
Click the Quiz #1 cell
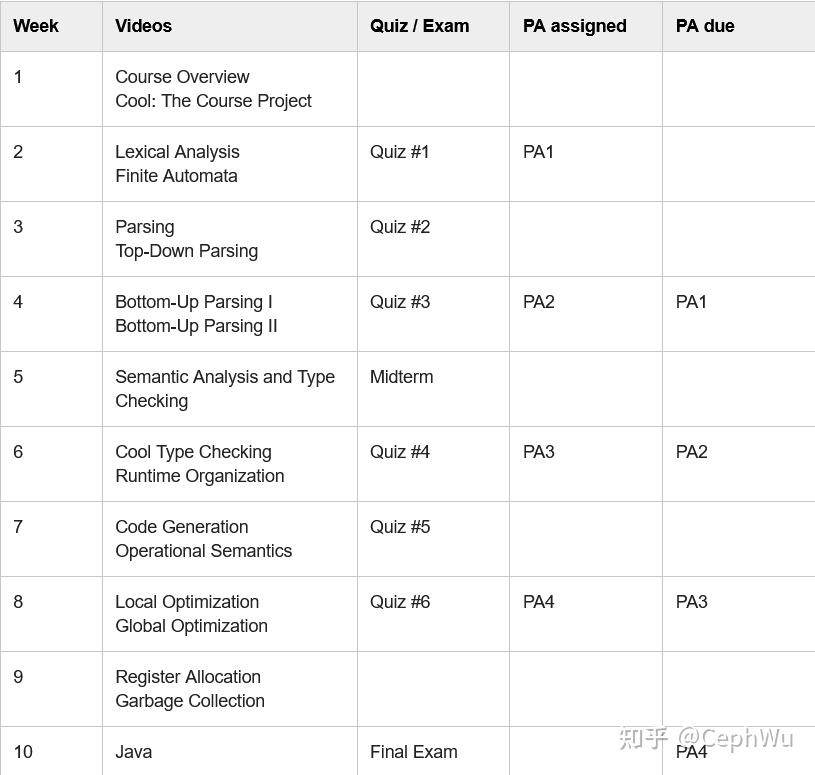tap(399, 152)
